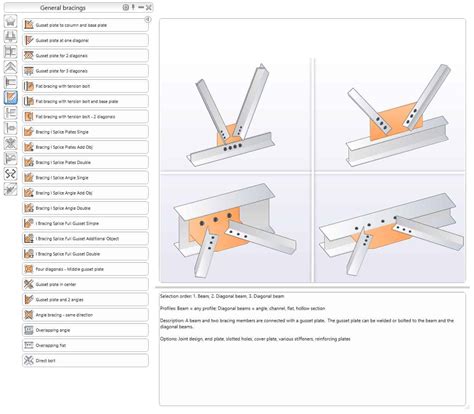Minimize the General bracings palette
This screenshot has height=414, width=474.
(141, 7)
